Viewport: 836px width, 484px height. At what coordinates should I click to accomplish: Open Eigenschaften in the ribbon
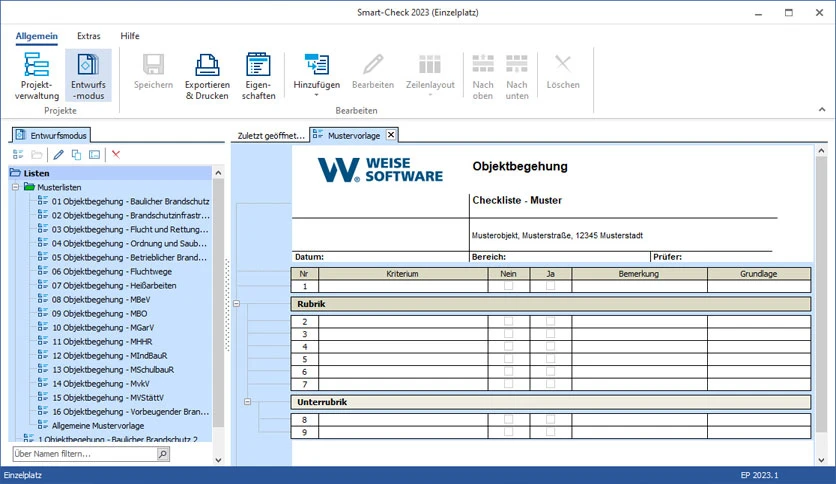259,76
